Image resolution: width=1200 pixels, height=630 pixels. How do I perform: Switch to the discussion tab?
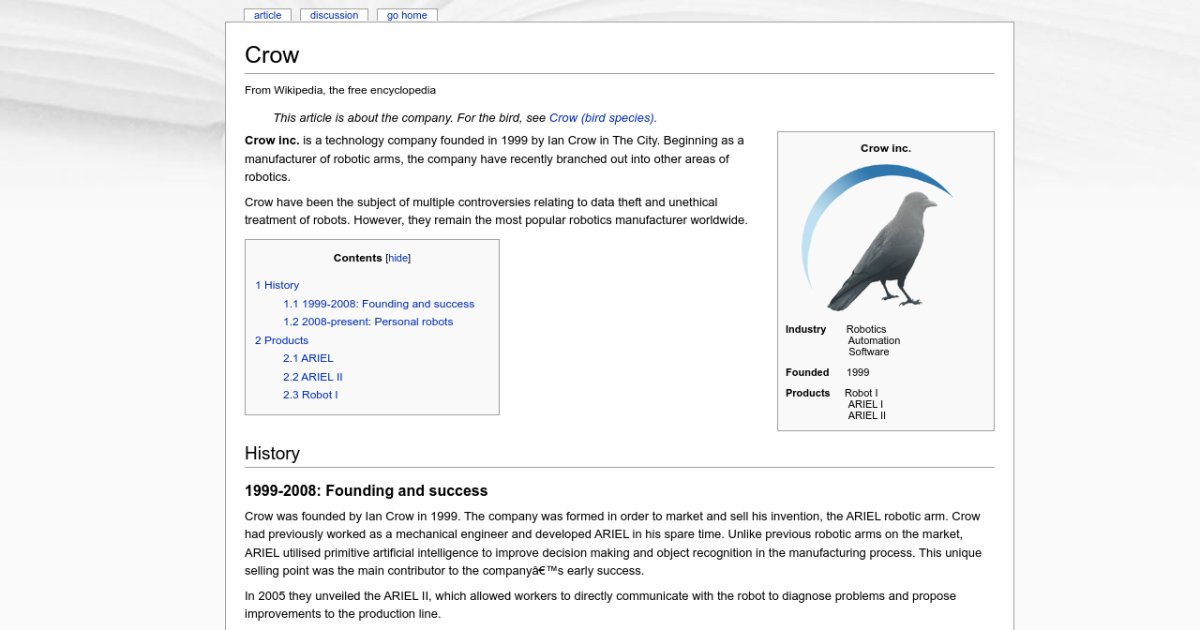click(x=334, y=15)
